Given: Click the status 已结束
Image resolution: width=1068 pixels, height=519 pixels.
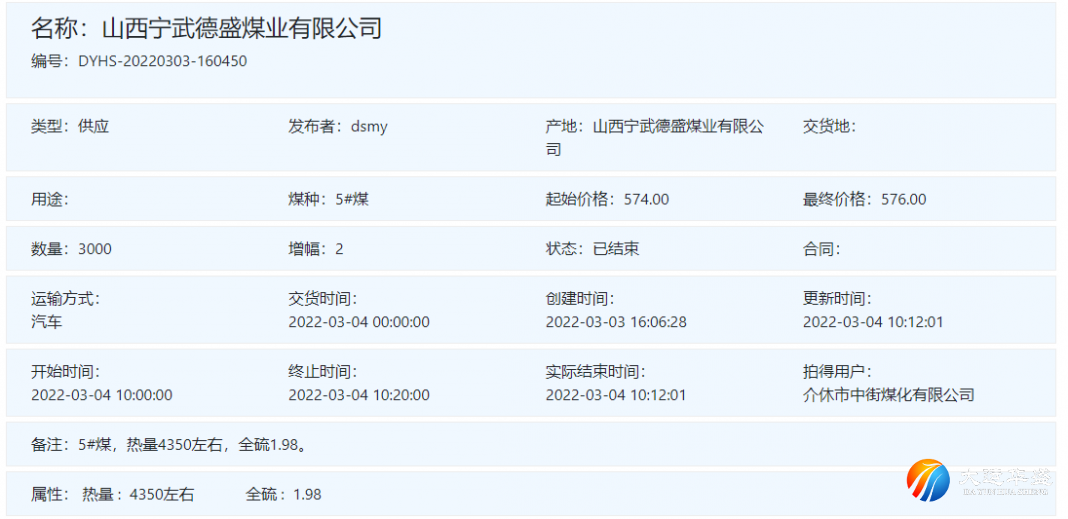Looking at the screenshot, I should (615, 249).
